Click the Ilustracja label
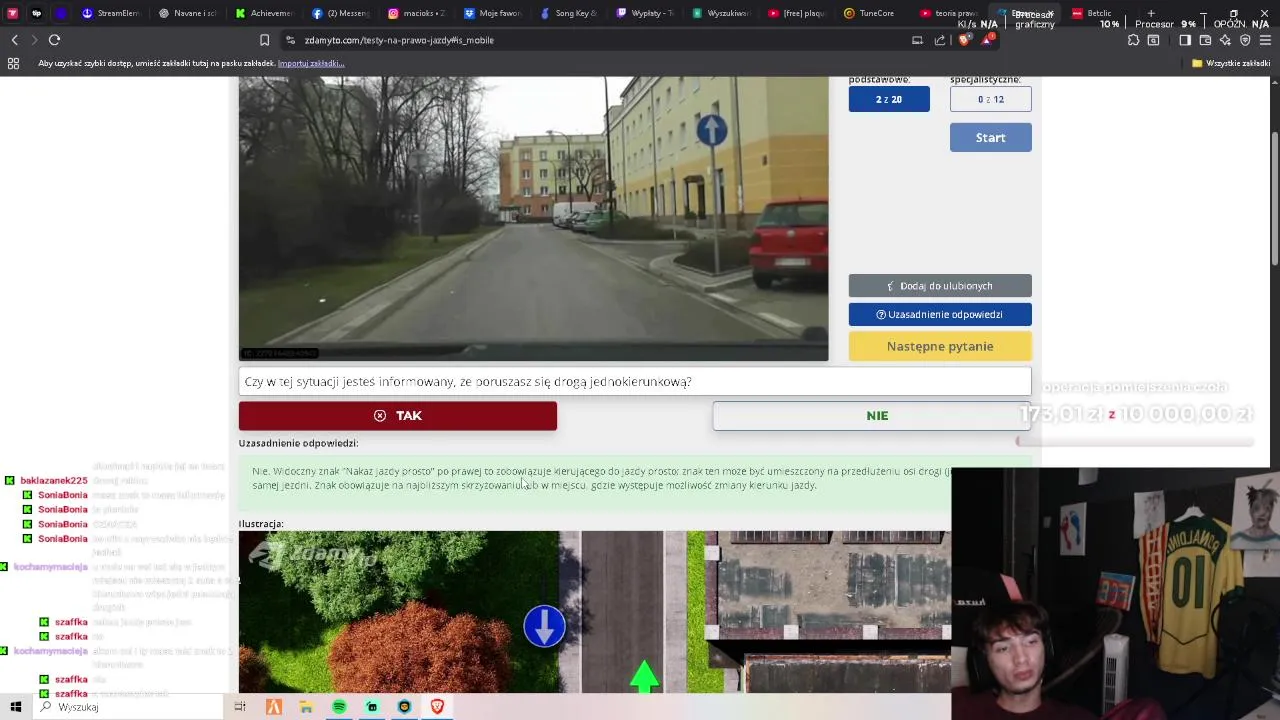This screenshot has width=1280, height=720. (261, 524)
